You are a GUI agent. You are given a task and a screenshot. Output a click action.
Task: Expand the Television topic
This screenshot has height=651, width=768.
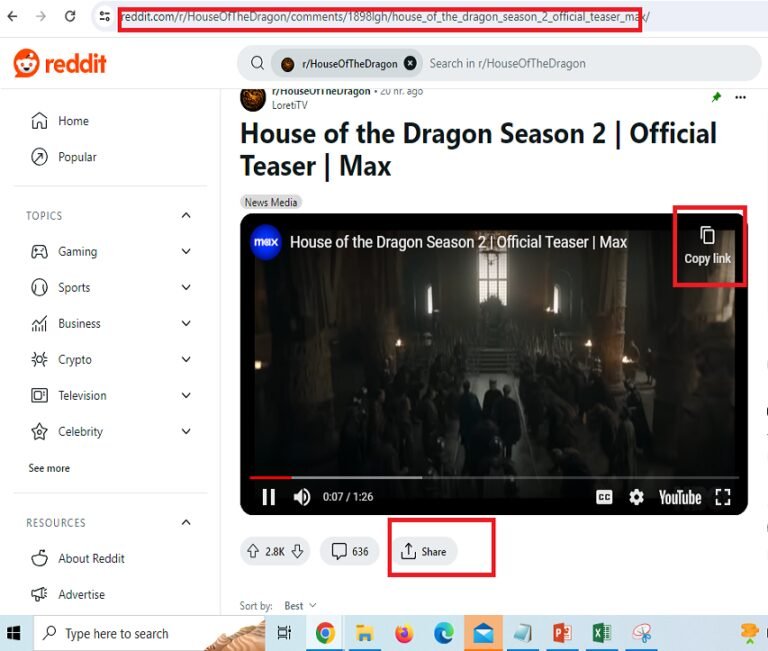coord(186,395)
